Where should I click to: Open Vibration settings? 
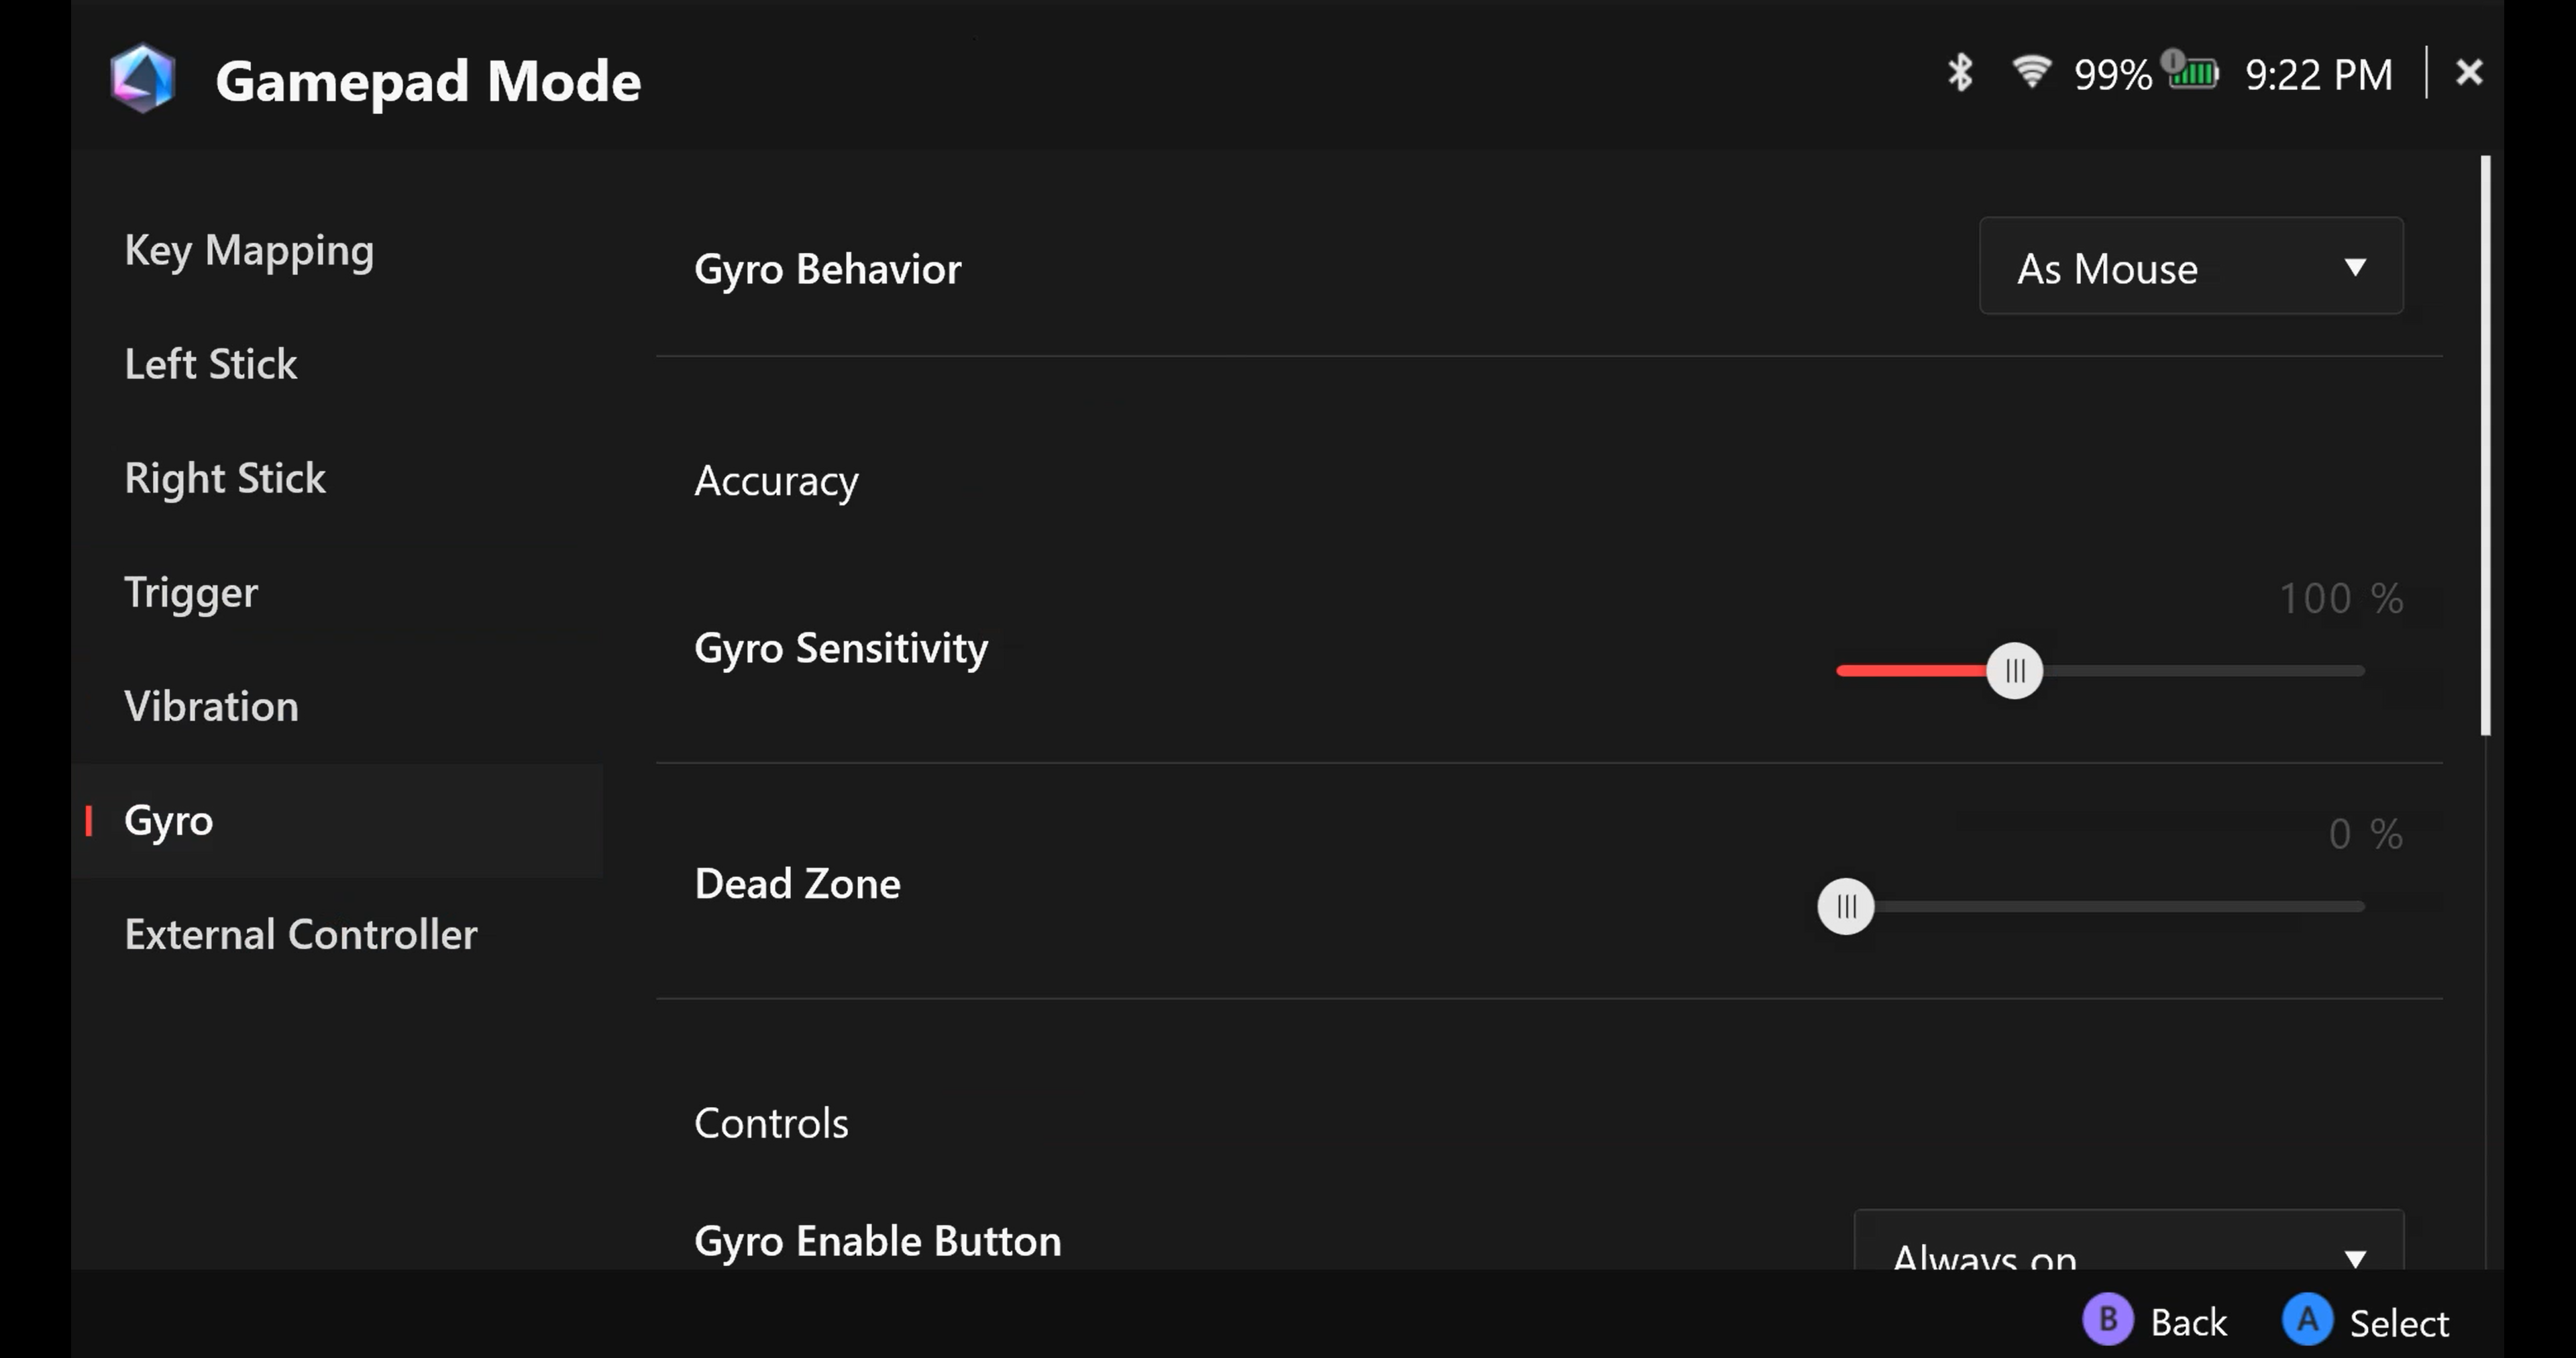211,706
